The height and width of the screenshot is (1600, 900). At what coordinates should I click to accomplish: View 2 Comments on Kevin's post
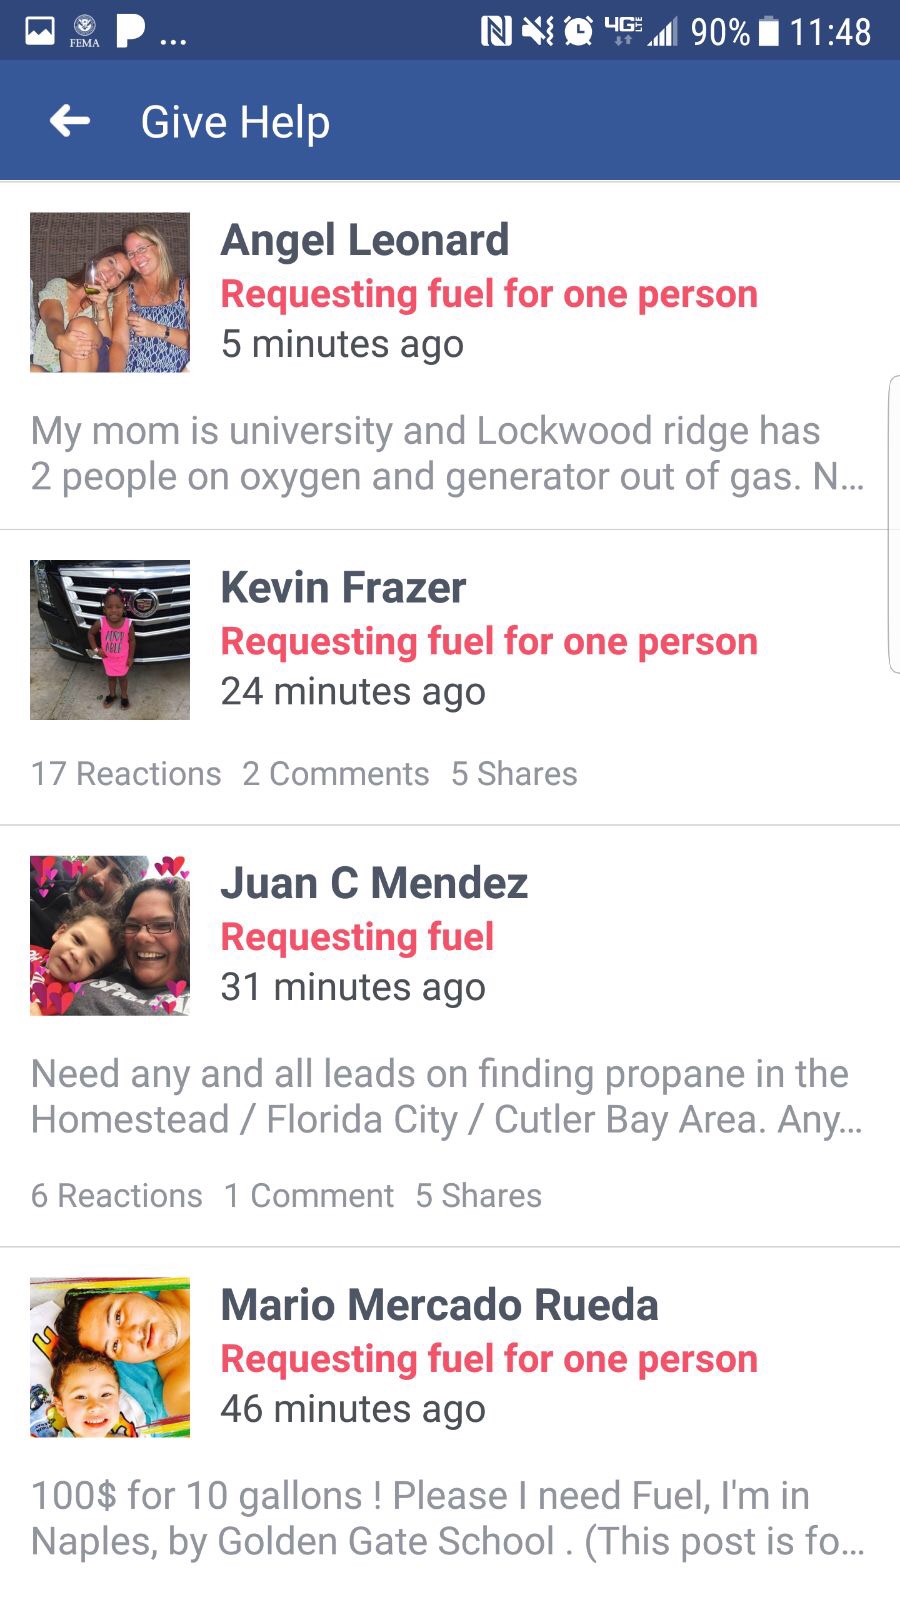pos(335,774)
